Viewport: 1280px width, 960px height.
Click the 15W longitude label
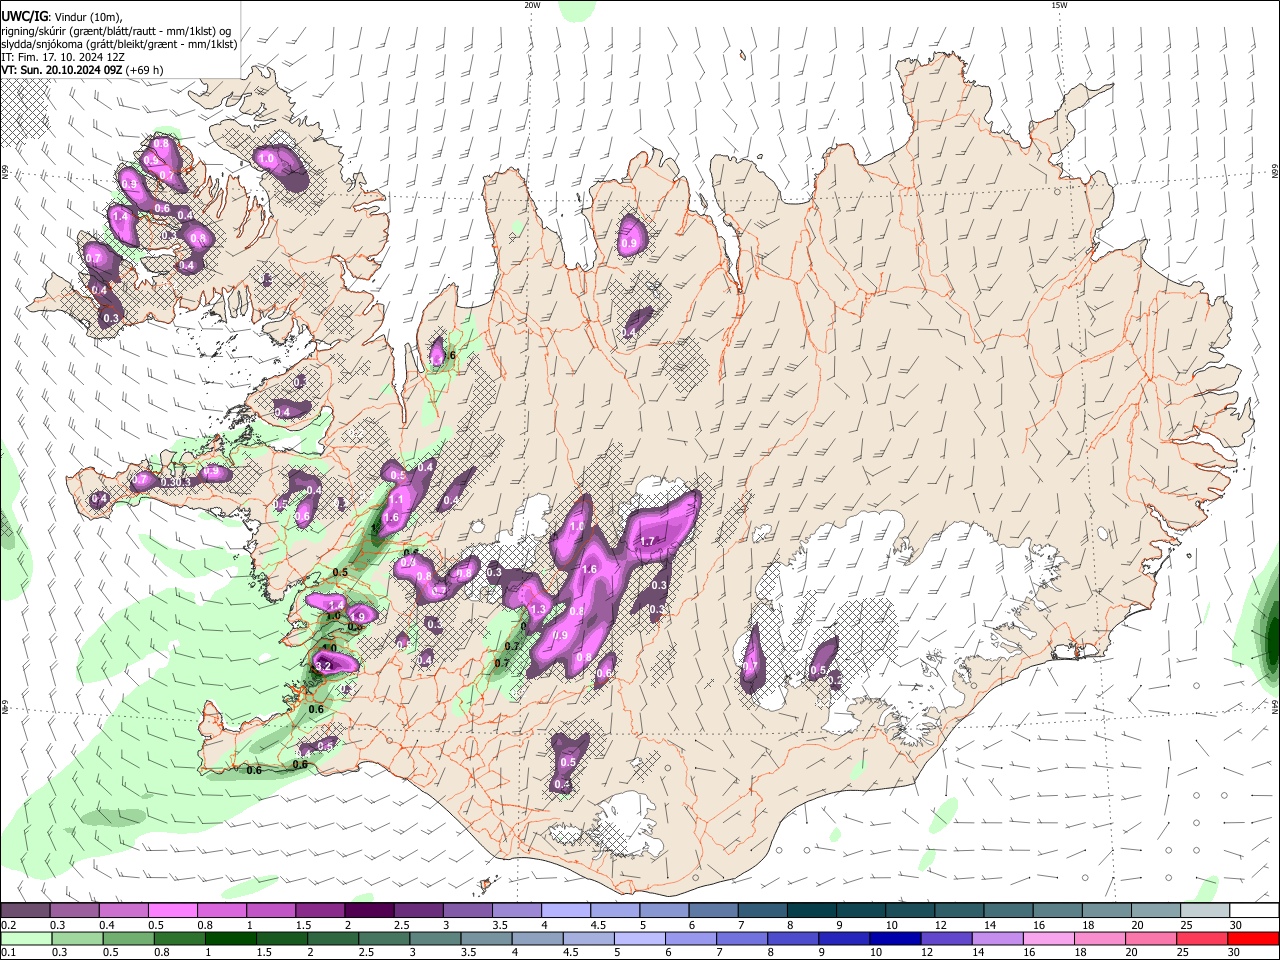1059,5
